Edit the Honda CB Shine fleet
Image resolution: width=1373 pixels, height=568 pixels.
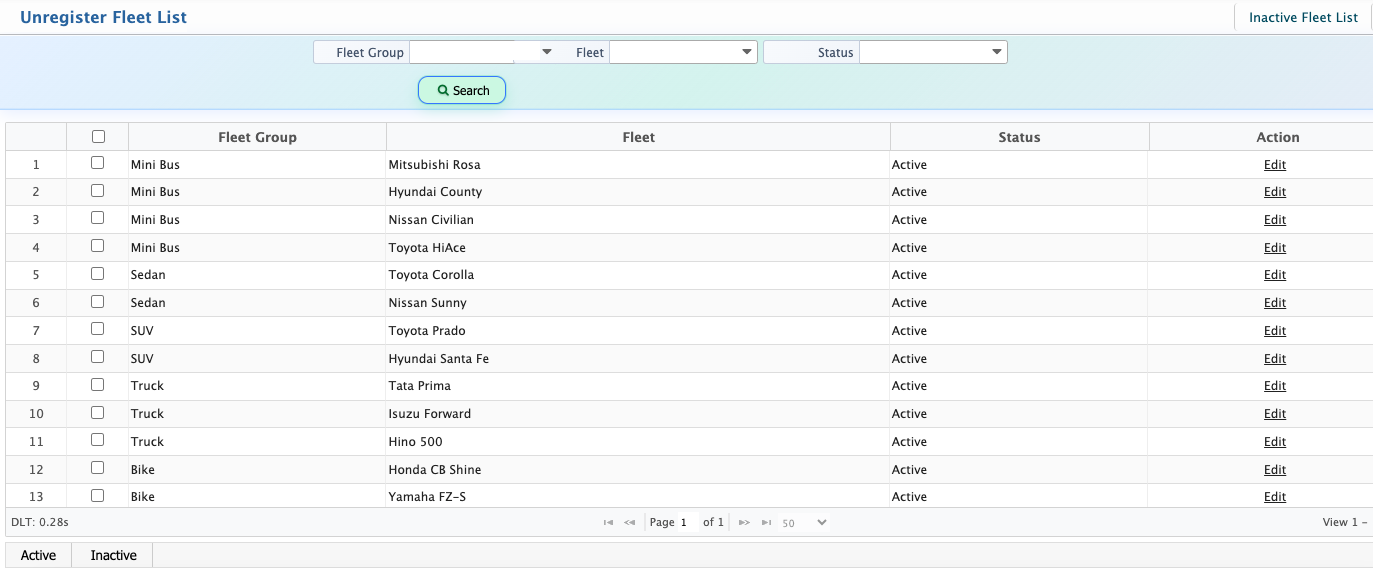coord(1275,470)
